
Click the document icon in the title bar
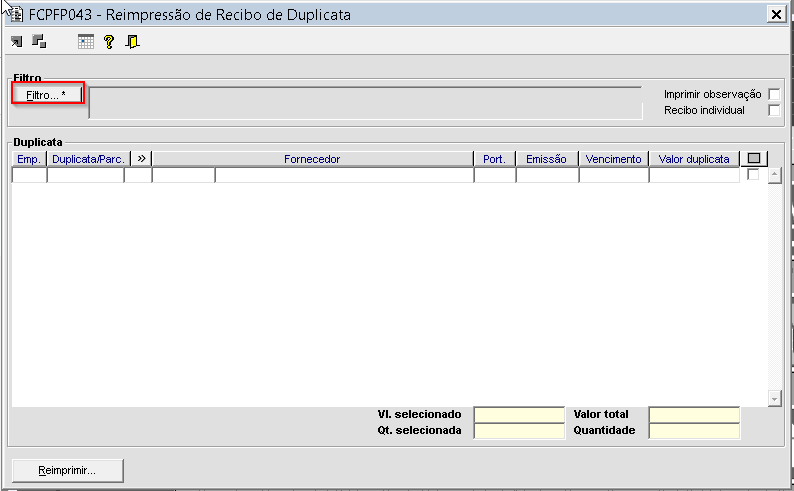[16, 14]
